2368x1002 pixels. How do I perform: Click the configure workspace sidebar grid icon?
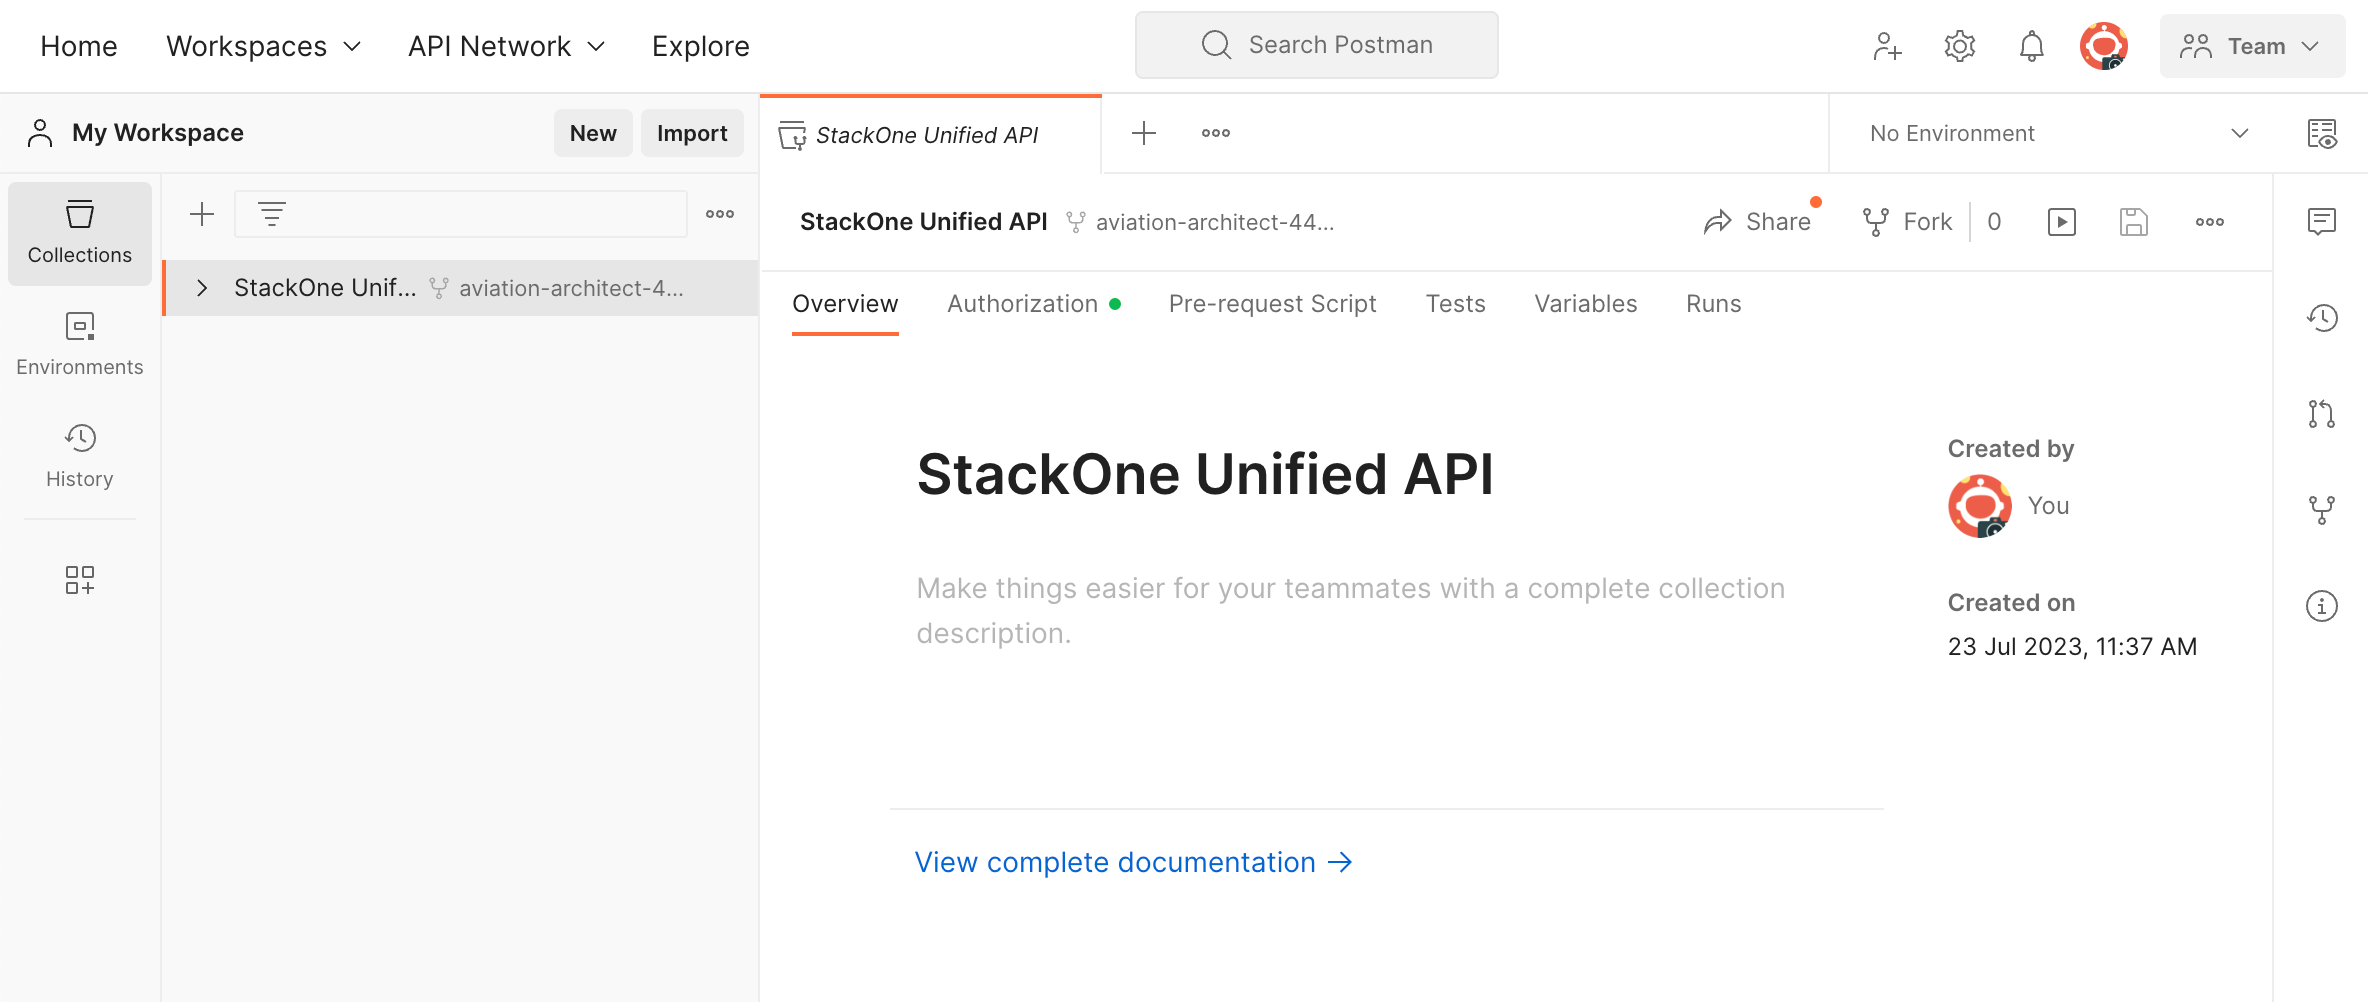(80, 580)
